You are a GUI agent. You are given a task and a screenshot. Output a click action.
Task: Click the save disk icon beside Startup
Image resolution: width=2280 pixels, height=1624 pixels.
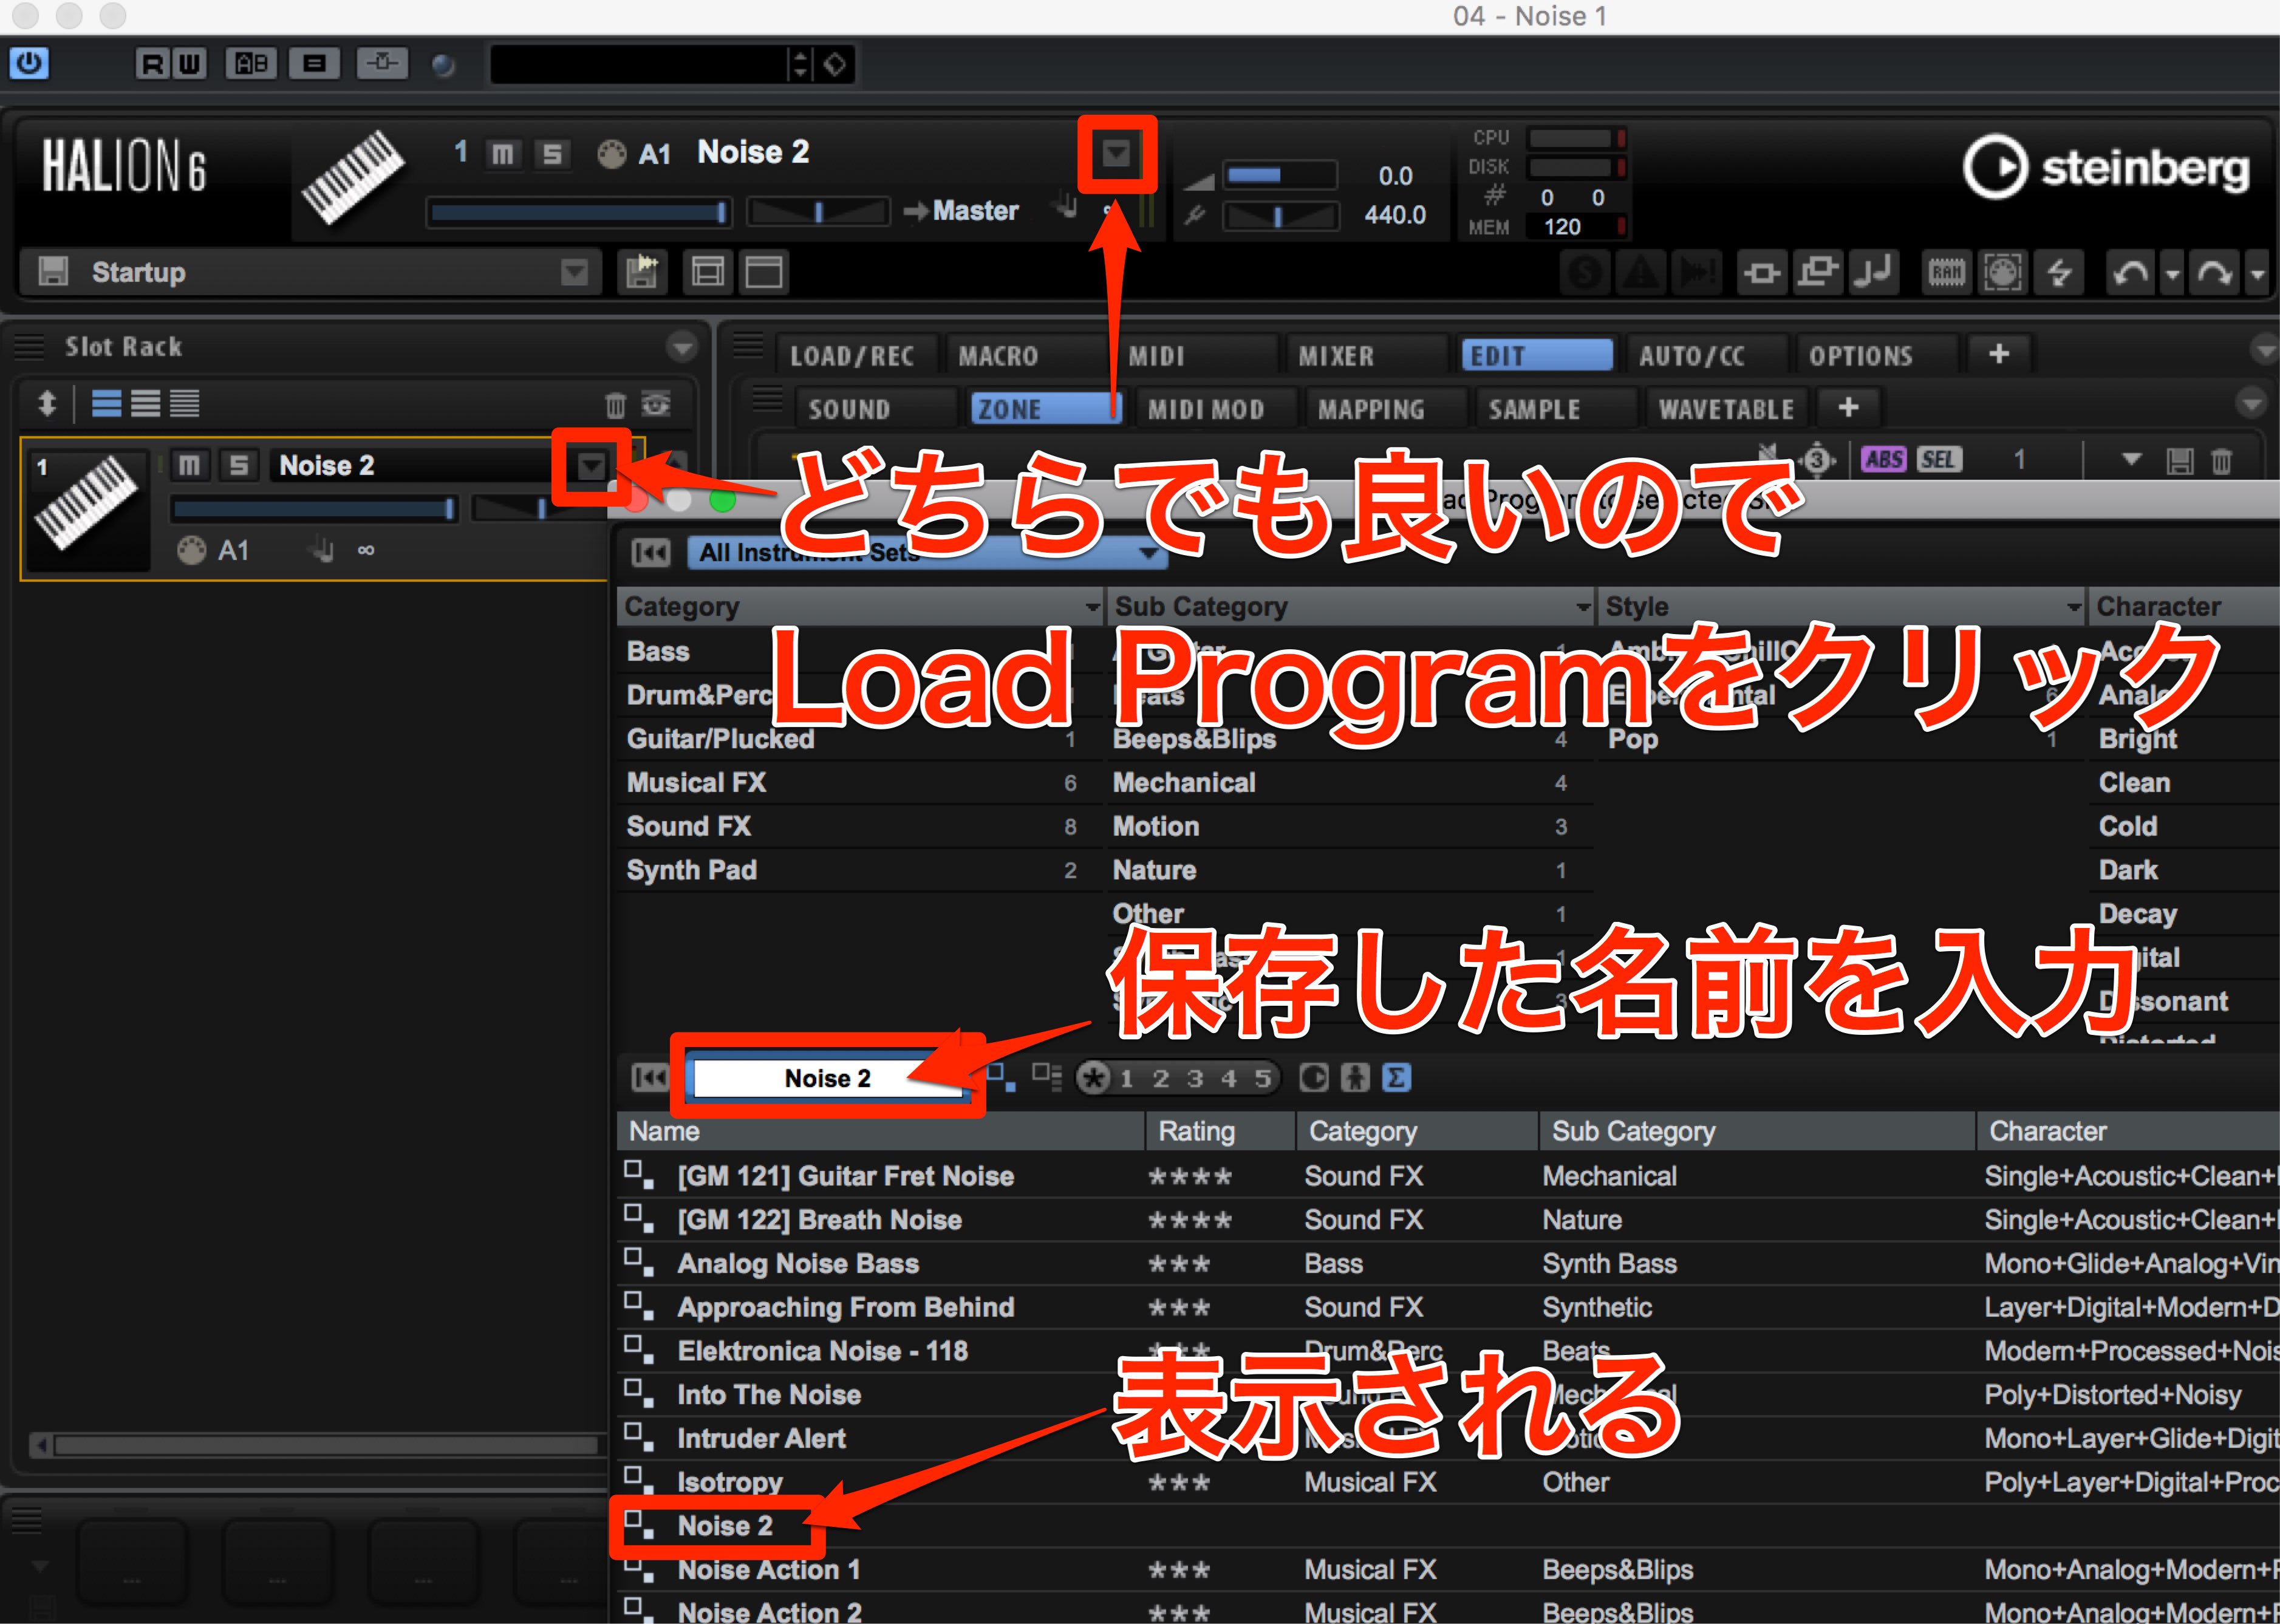tap(53, 271)
